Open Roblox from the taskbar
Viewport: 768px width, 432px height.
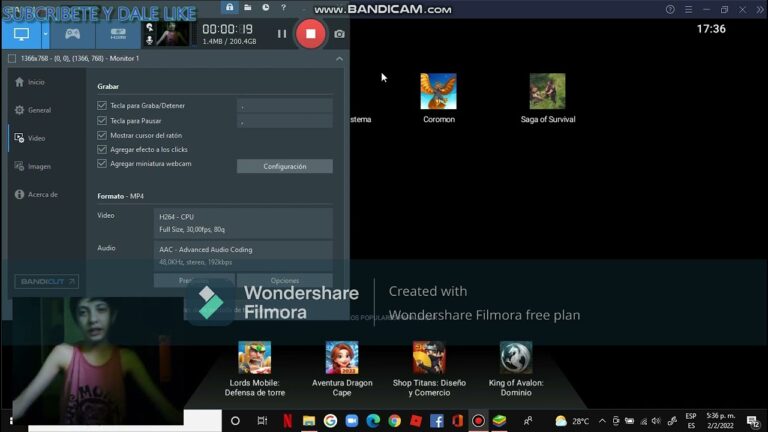pos(416,421)
